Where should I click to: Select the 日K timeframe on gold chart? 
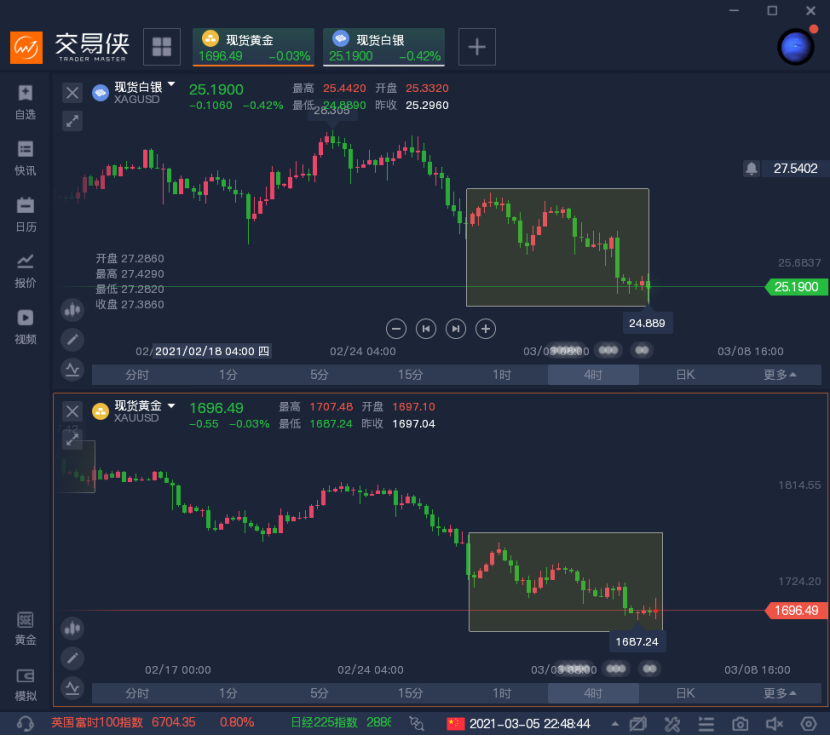[x=684, y=693]
